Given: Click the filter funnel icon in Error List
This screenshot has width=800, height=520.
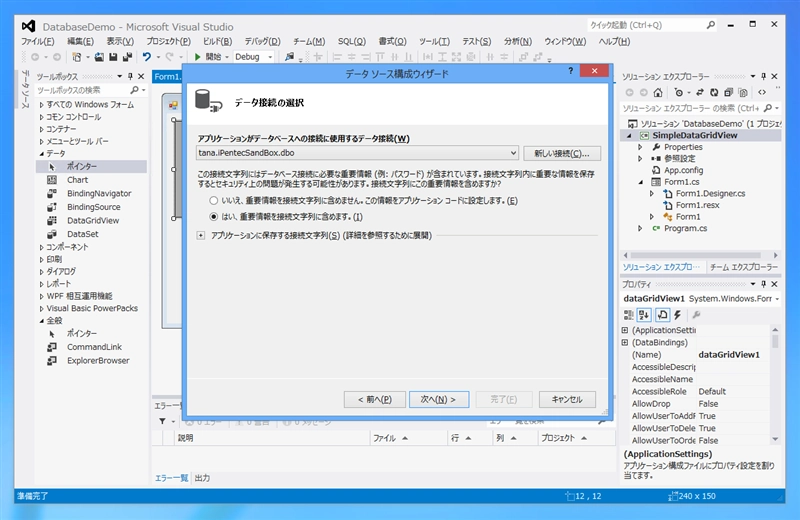Looking at the screenshot, I should coord(162,421).
